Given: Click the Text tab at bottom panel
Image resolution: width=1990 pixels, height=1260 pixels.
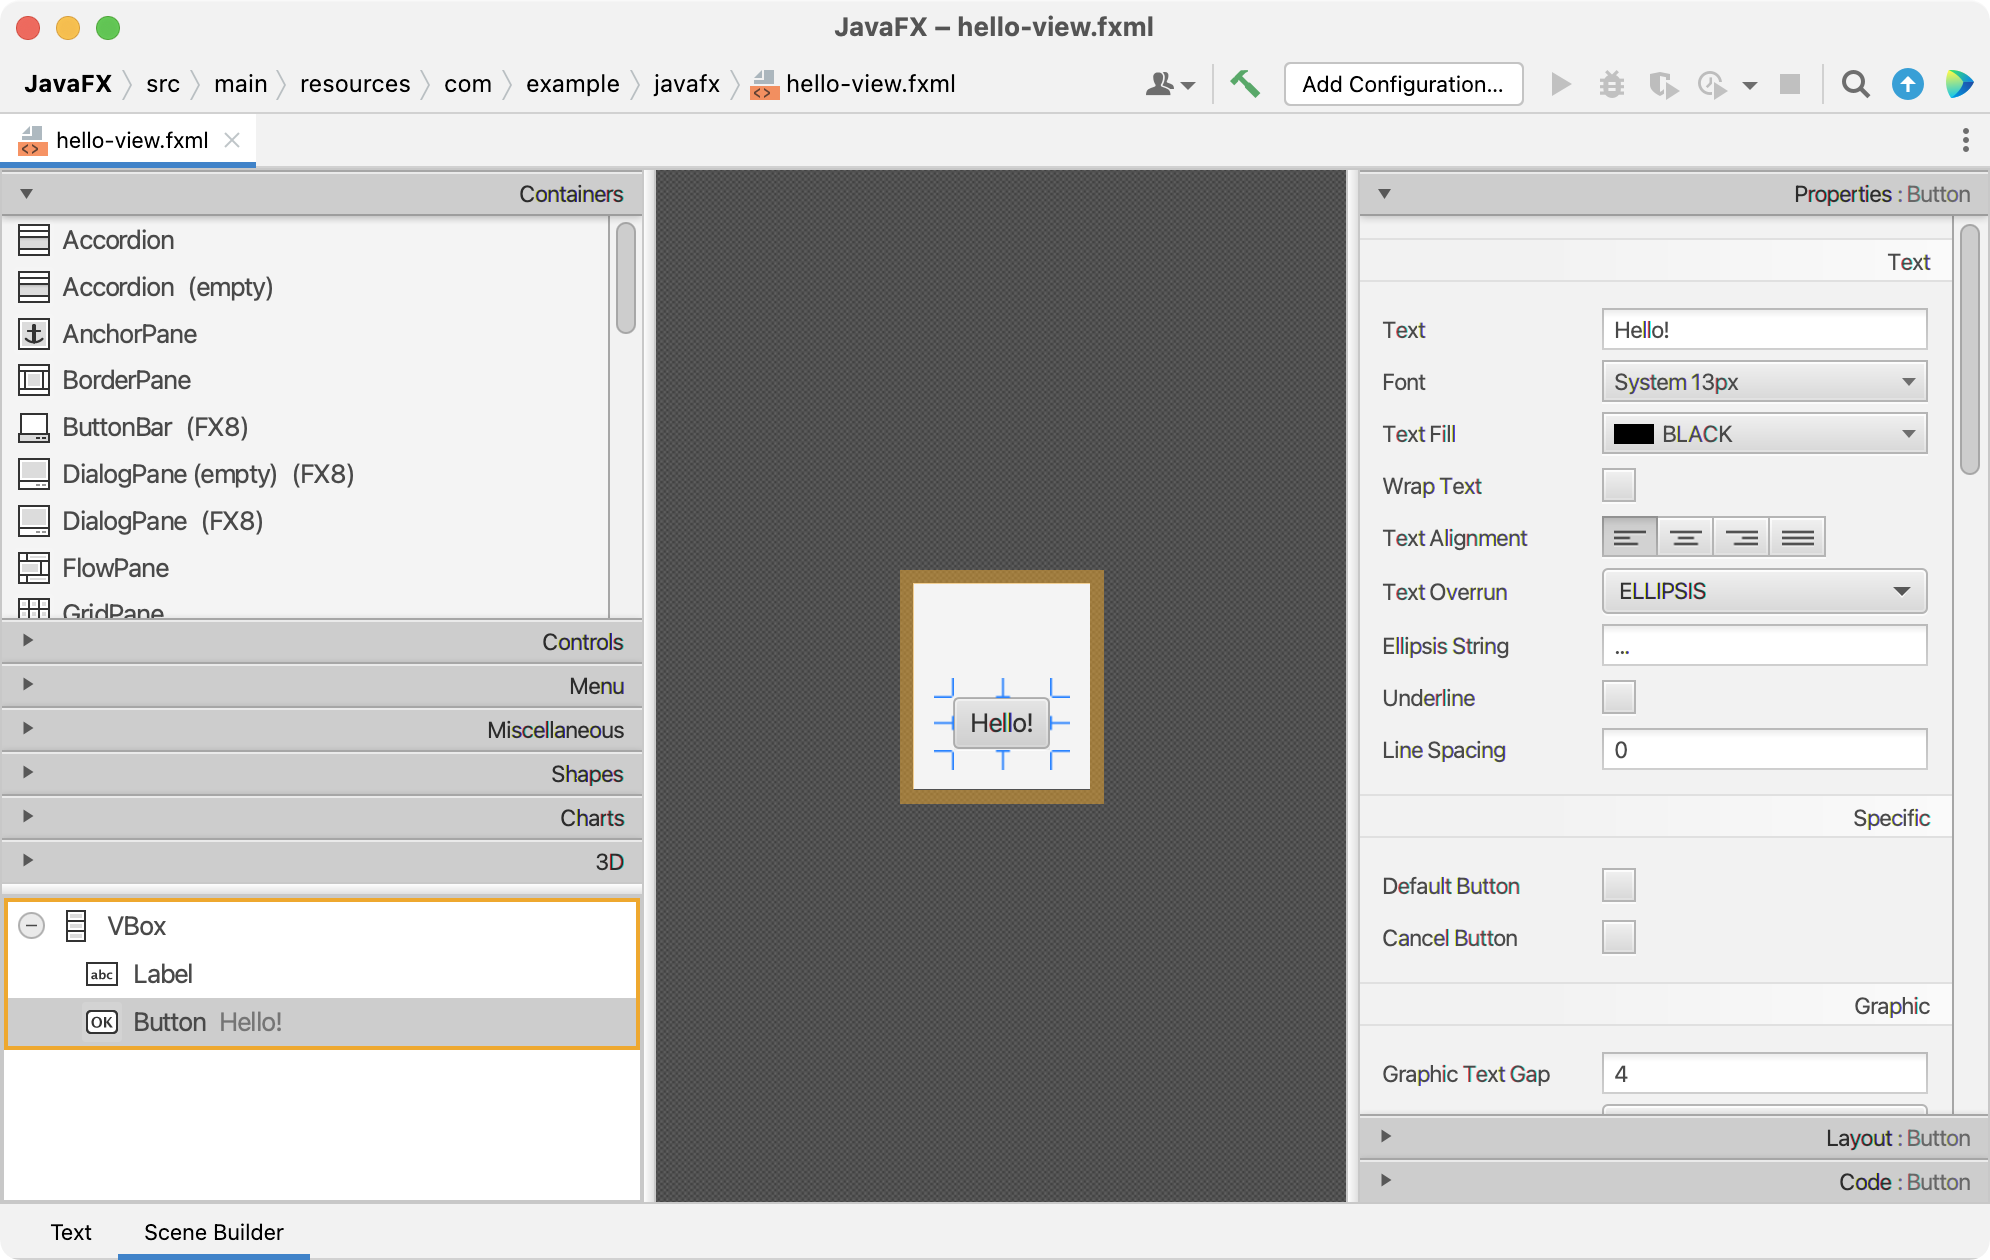Looking at the screenshot, I should coord(68,1232).
